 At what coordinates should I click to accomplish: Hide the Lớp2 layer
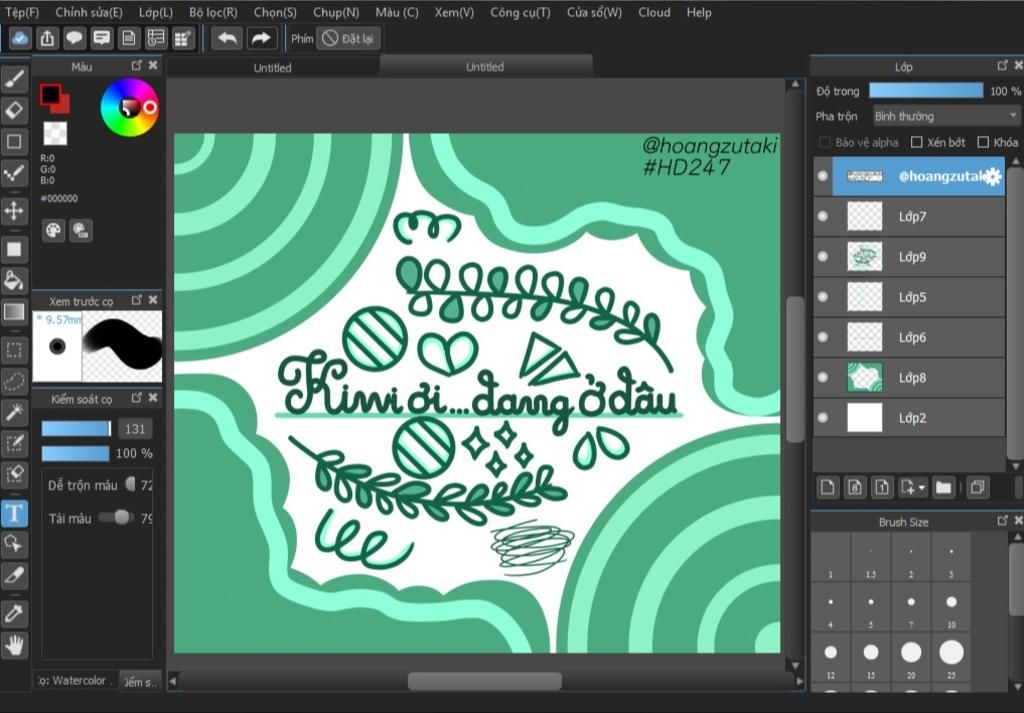[x=823, y=418]
